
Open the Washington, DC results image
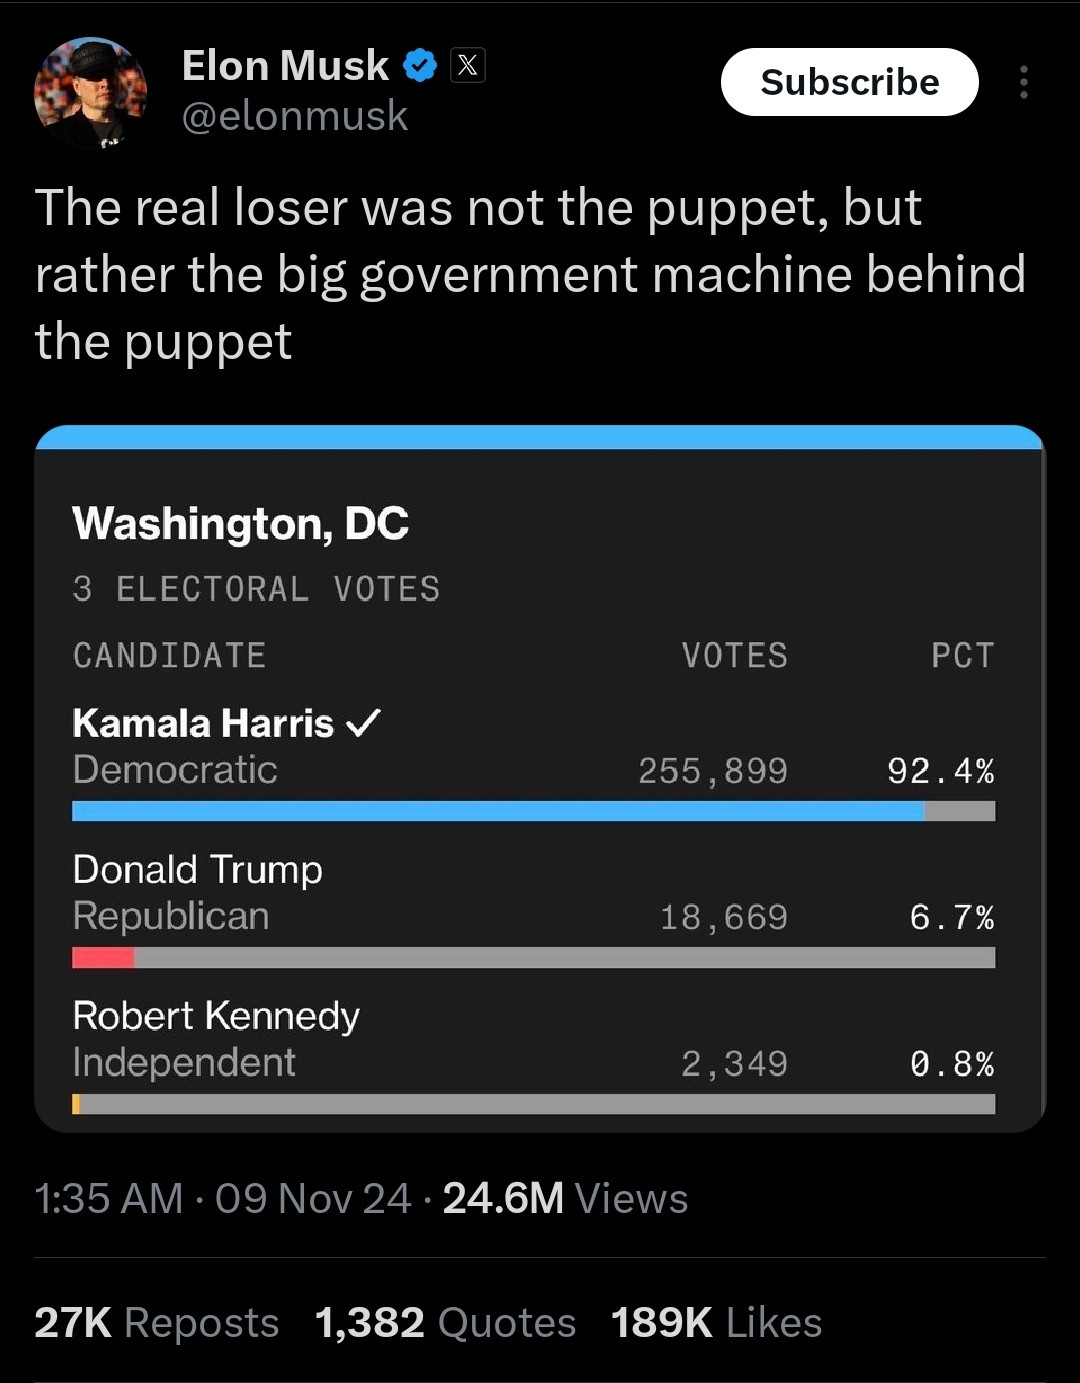point(540,779)
